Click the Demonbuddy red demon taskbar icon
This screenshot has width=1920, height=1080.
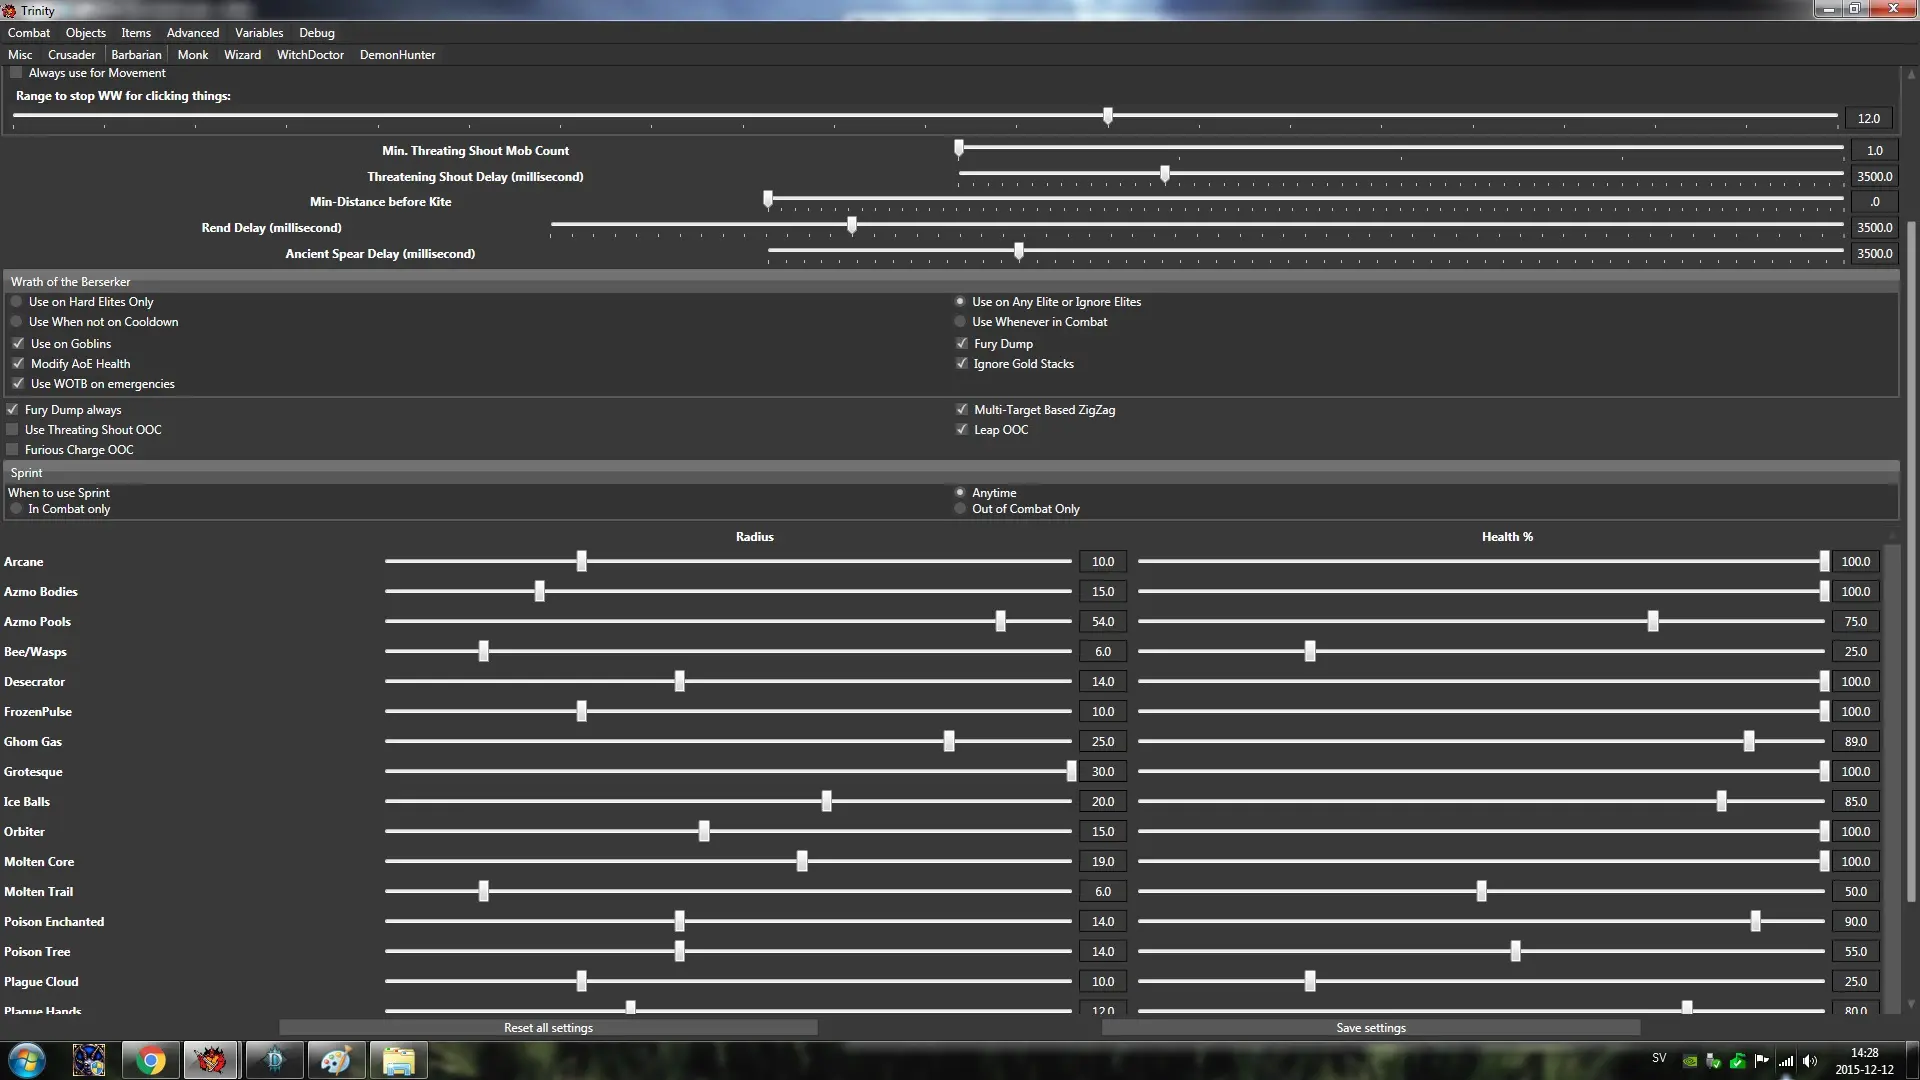click(211, 1060)
